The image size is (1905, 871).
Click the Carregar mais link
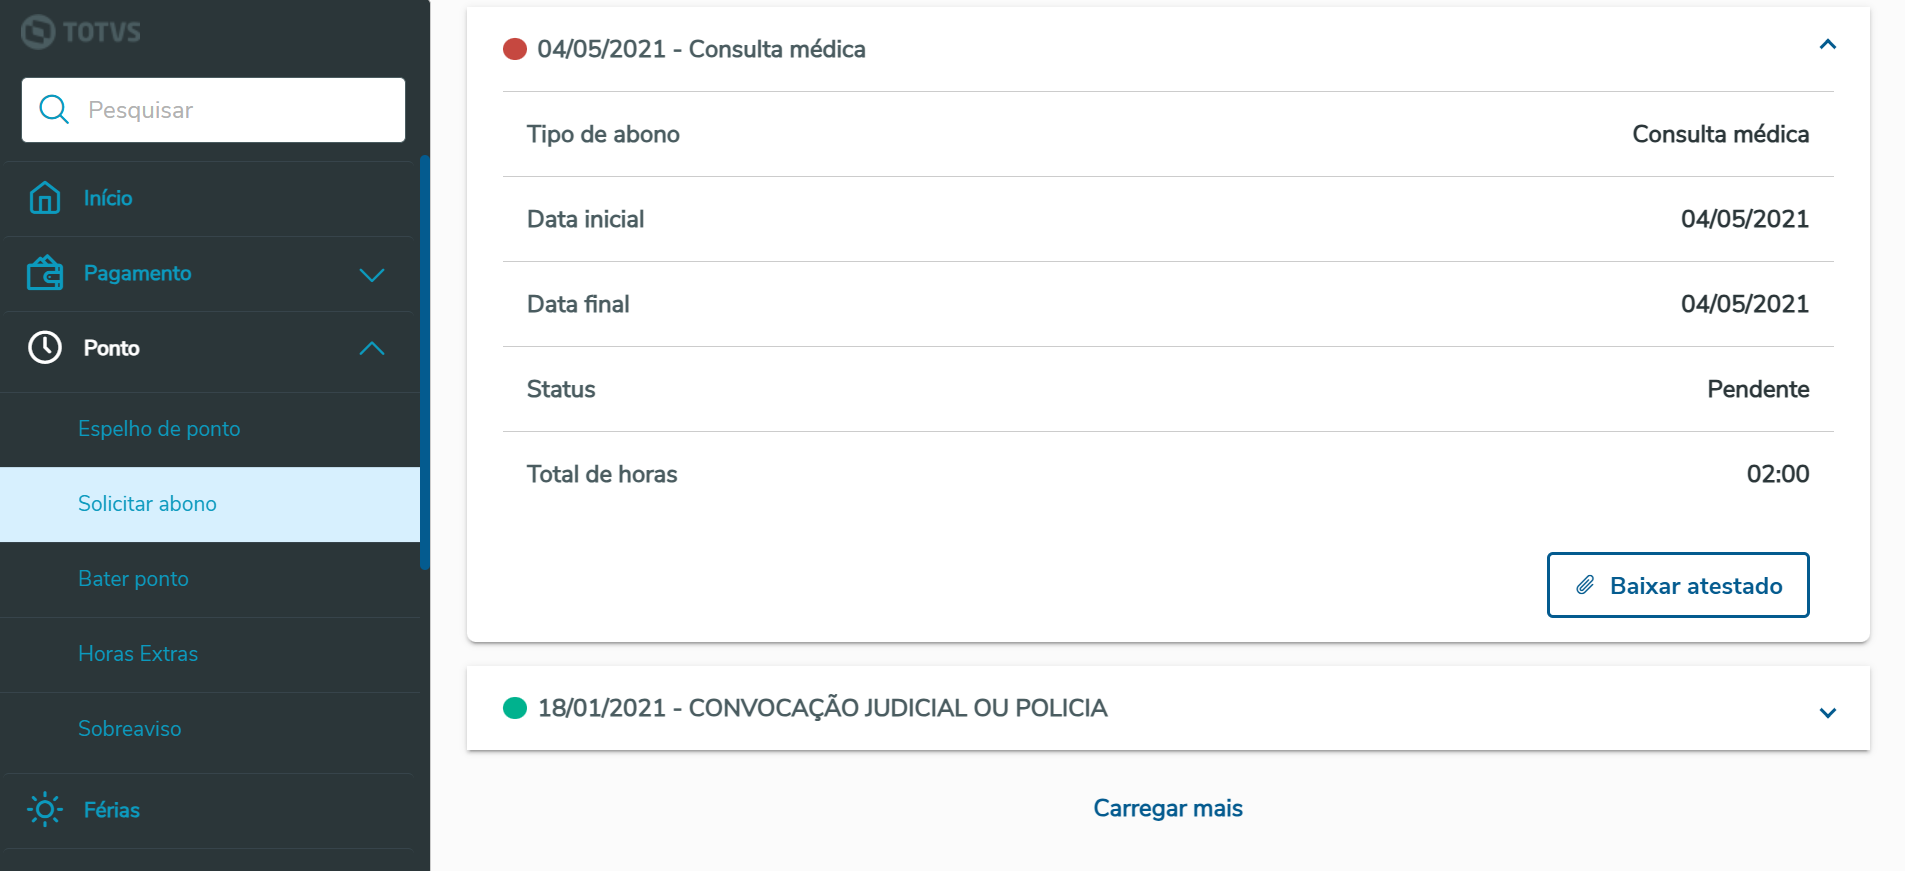(x=1167, y=808)
